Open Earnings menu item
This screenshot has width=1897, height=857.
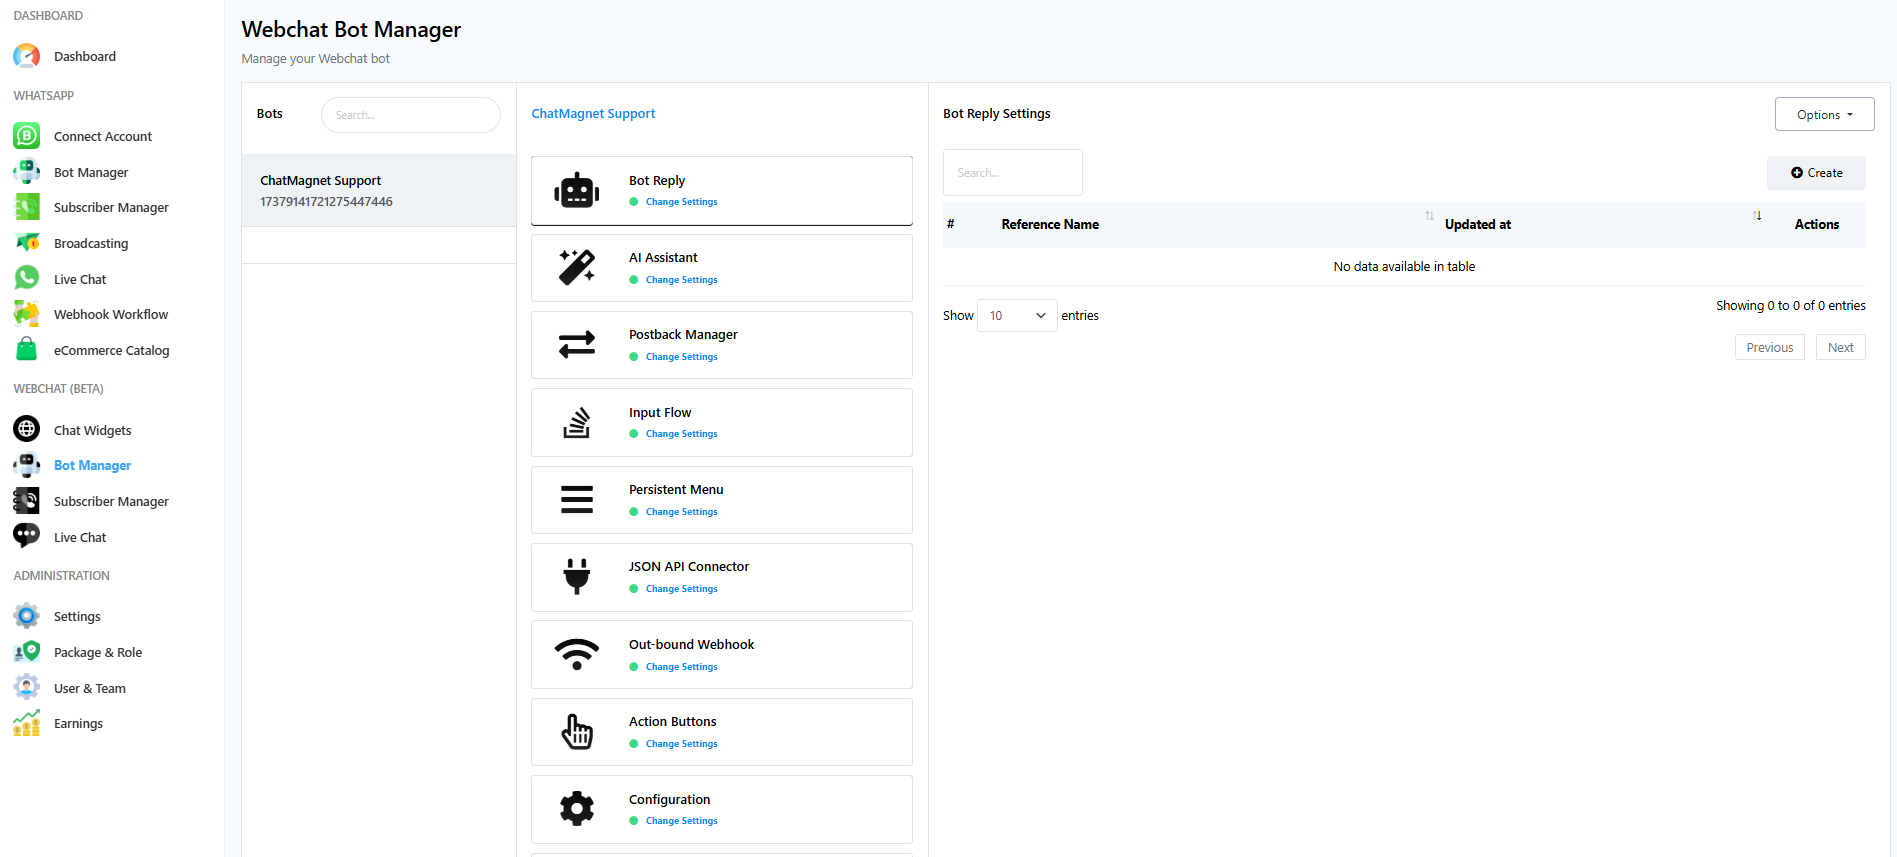click(78, 723)
